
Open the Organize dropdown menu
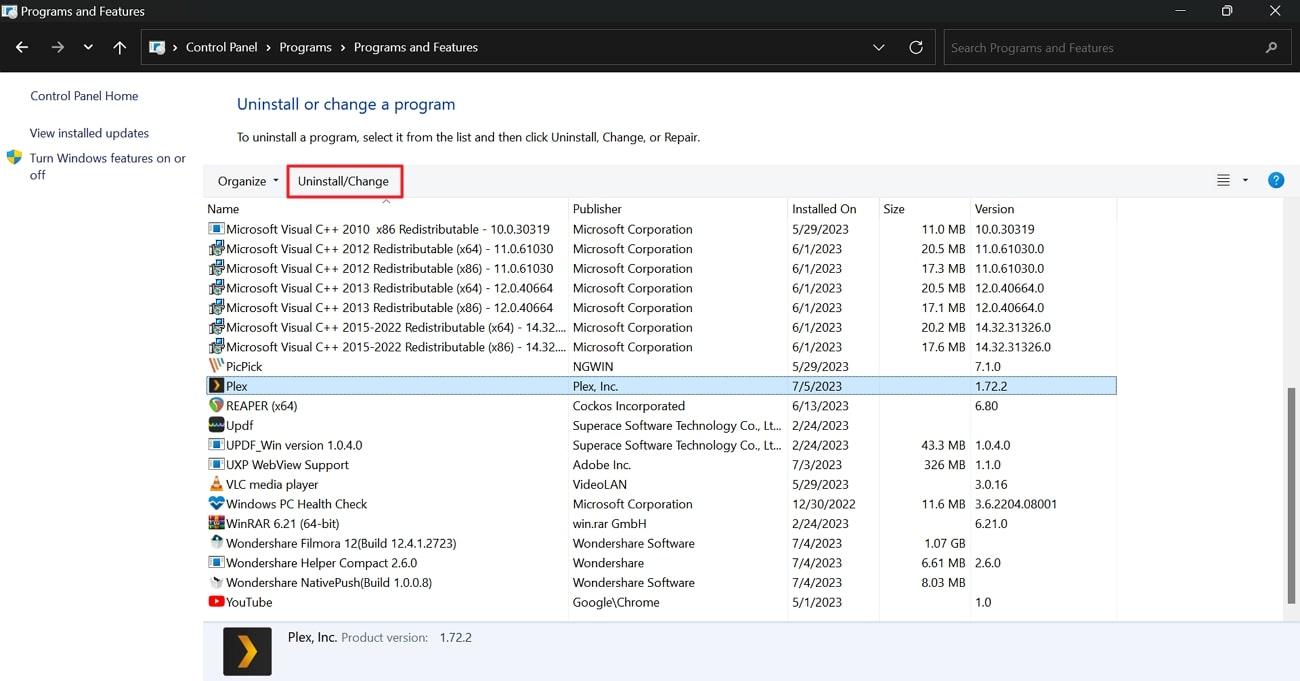(248, 181)
